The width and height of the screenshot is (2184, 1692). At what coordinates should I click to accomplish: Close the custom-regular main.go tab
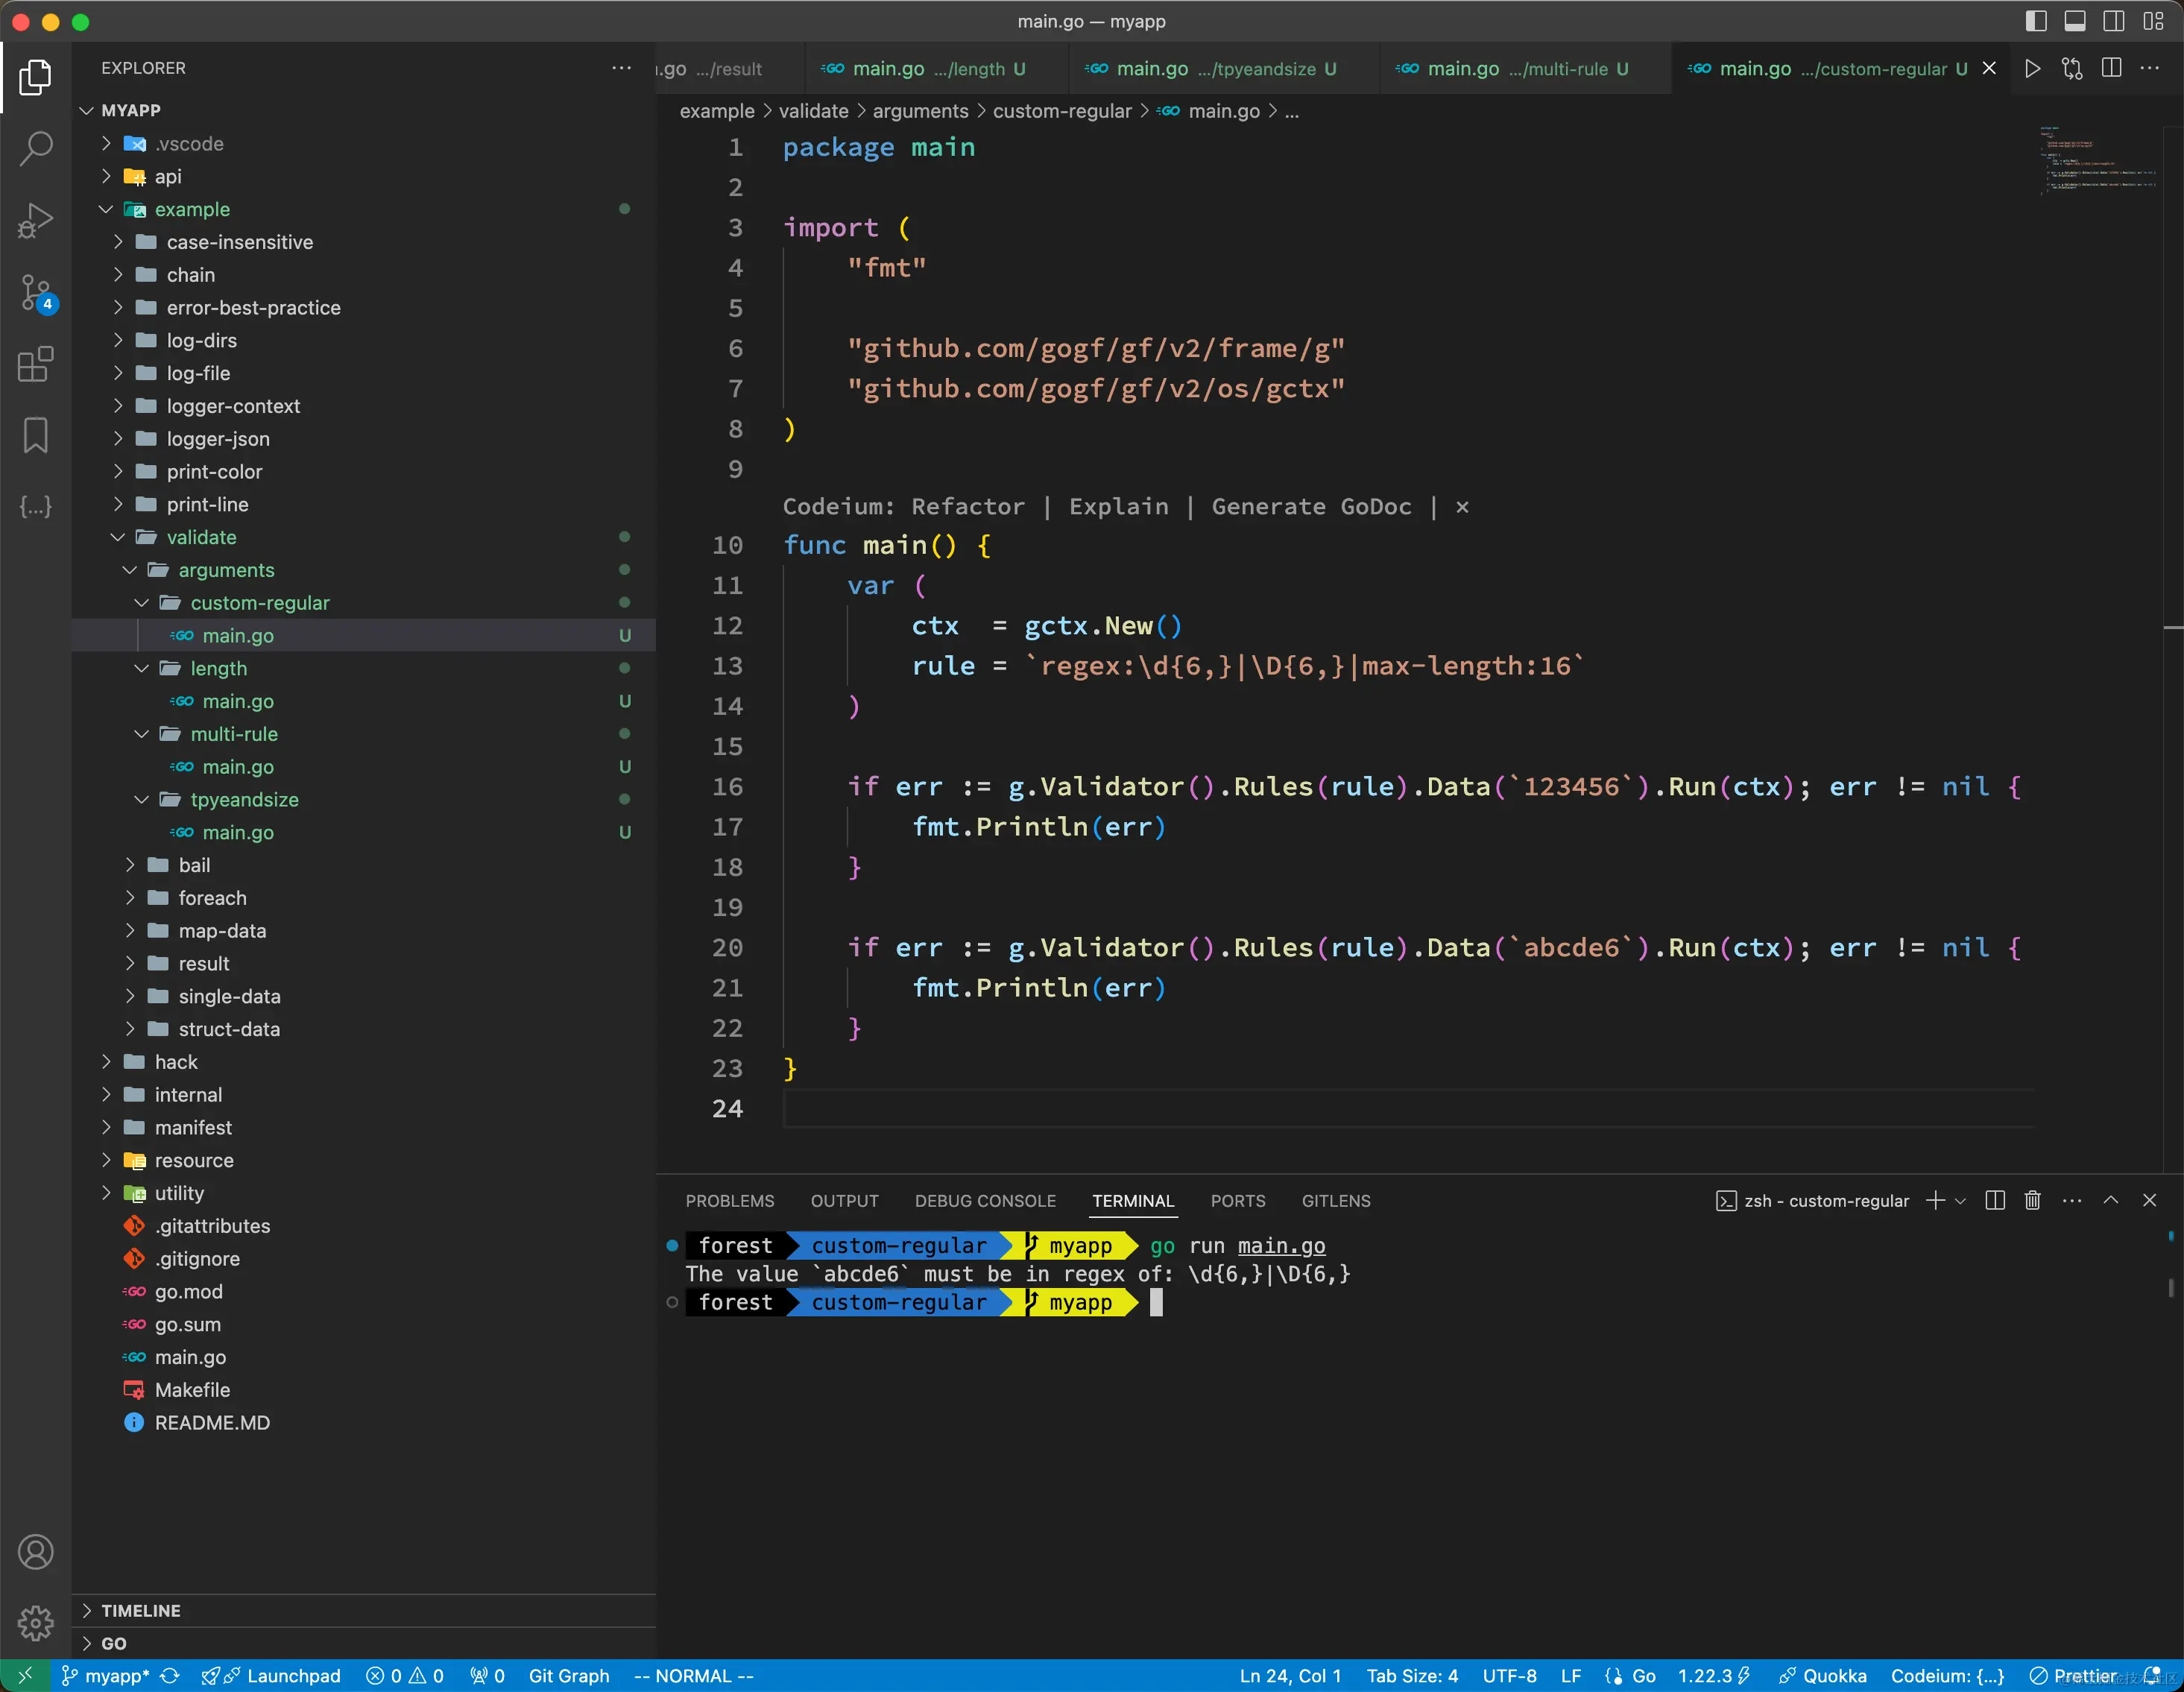pyautogui.click(x=1989, y=68)
